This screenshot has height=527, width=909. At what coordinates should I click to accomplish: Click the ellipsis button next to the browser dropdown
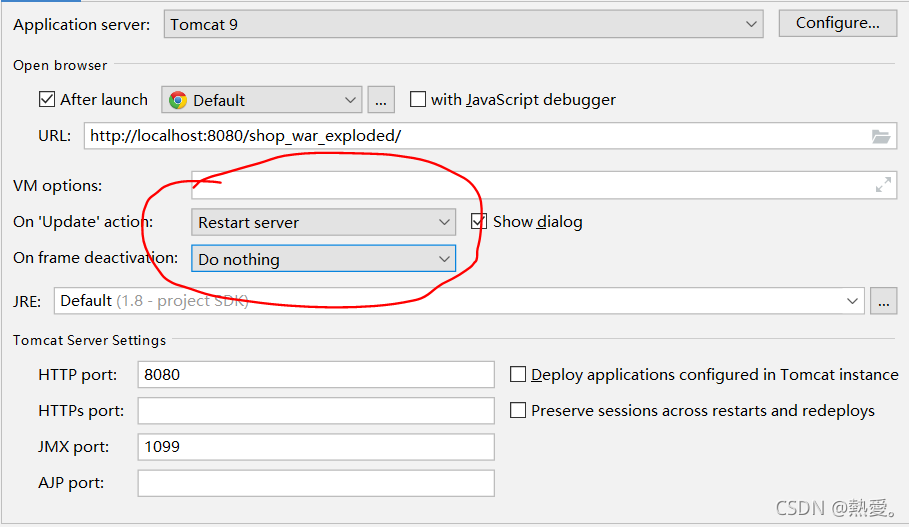pyautogui.click(x=381, y=100)
